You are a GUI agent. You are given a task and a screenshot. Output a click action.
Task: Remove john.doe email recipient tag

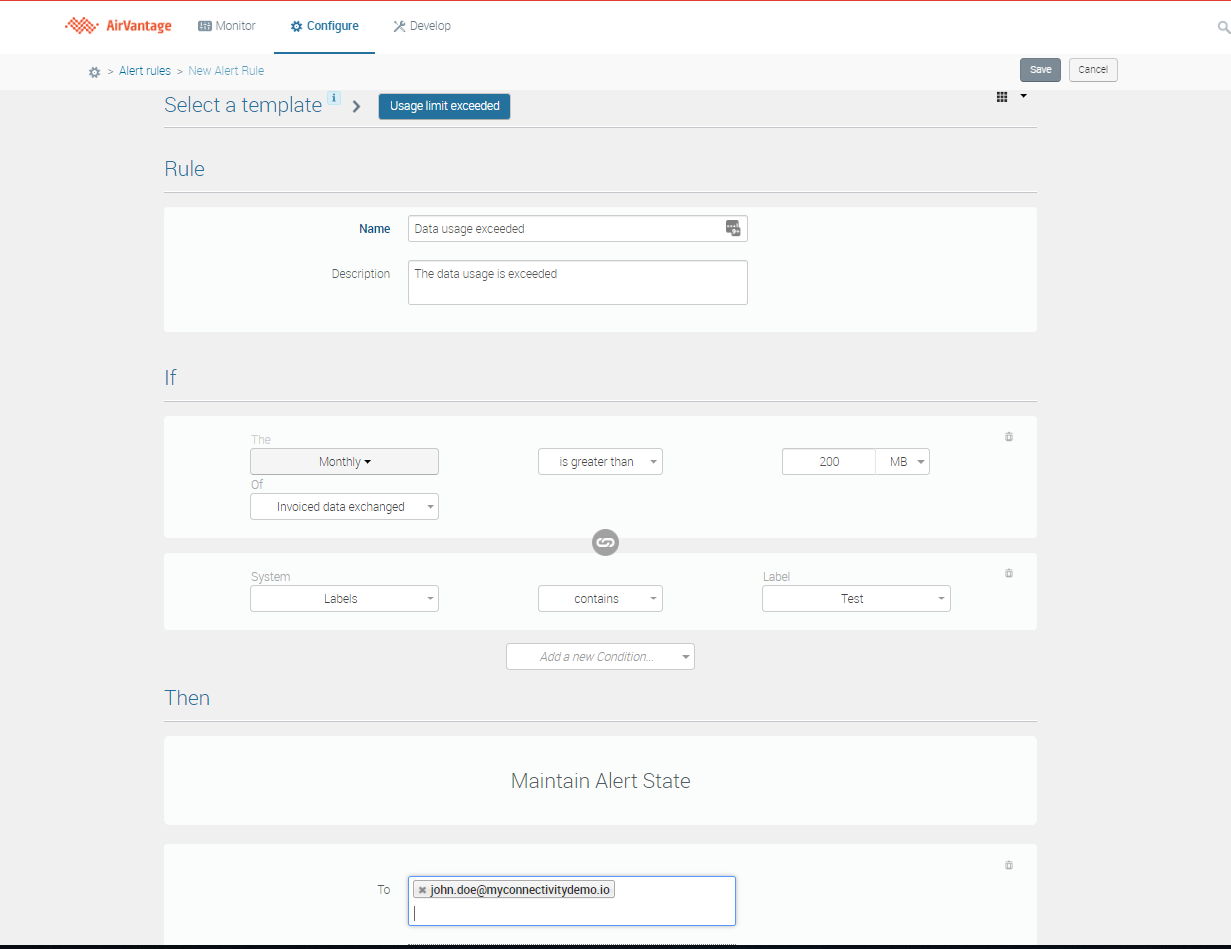pyautogui.click(x=423, y=890)
